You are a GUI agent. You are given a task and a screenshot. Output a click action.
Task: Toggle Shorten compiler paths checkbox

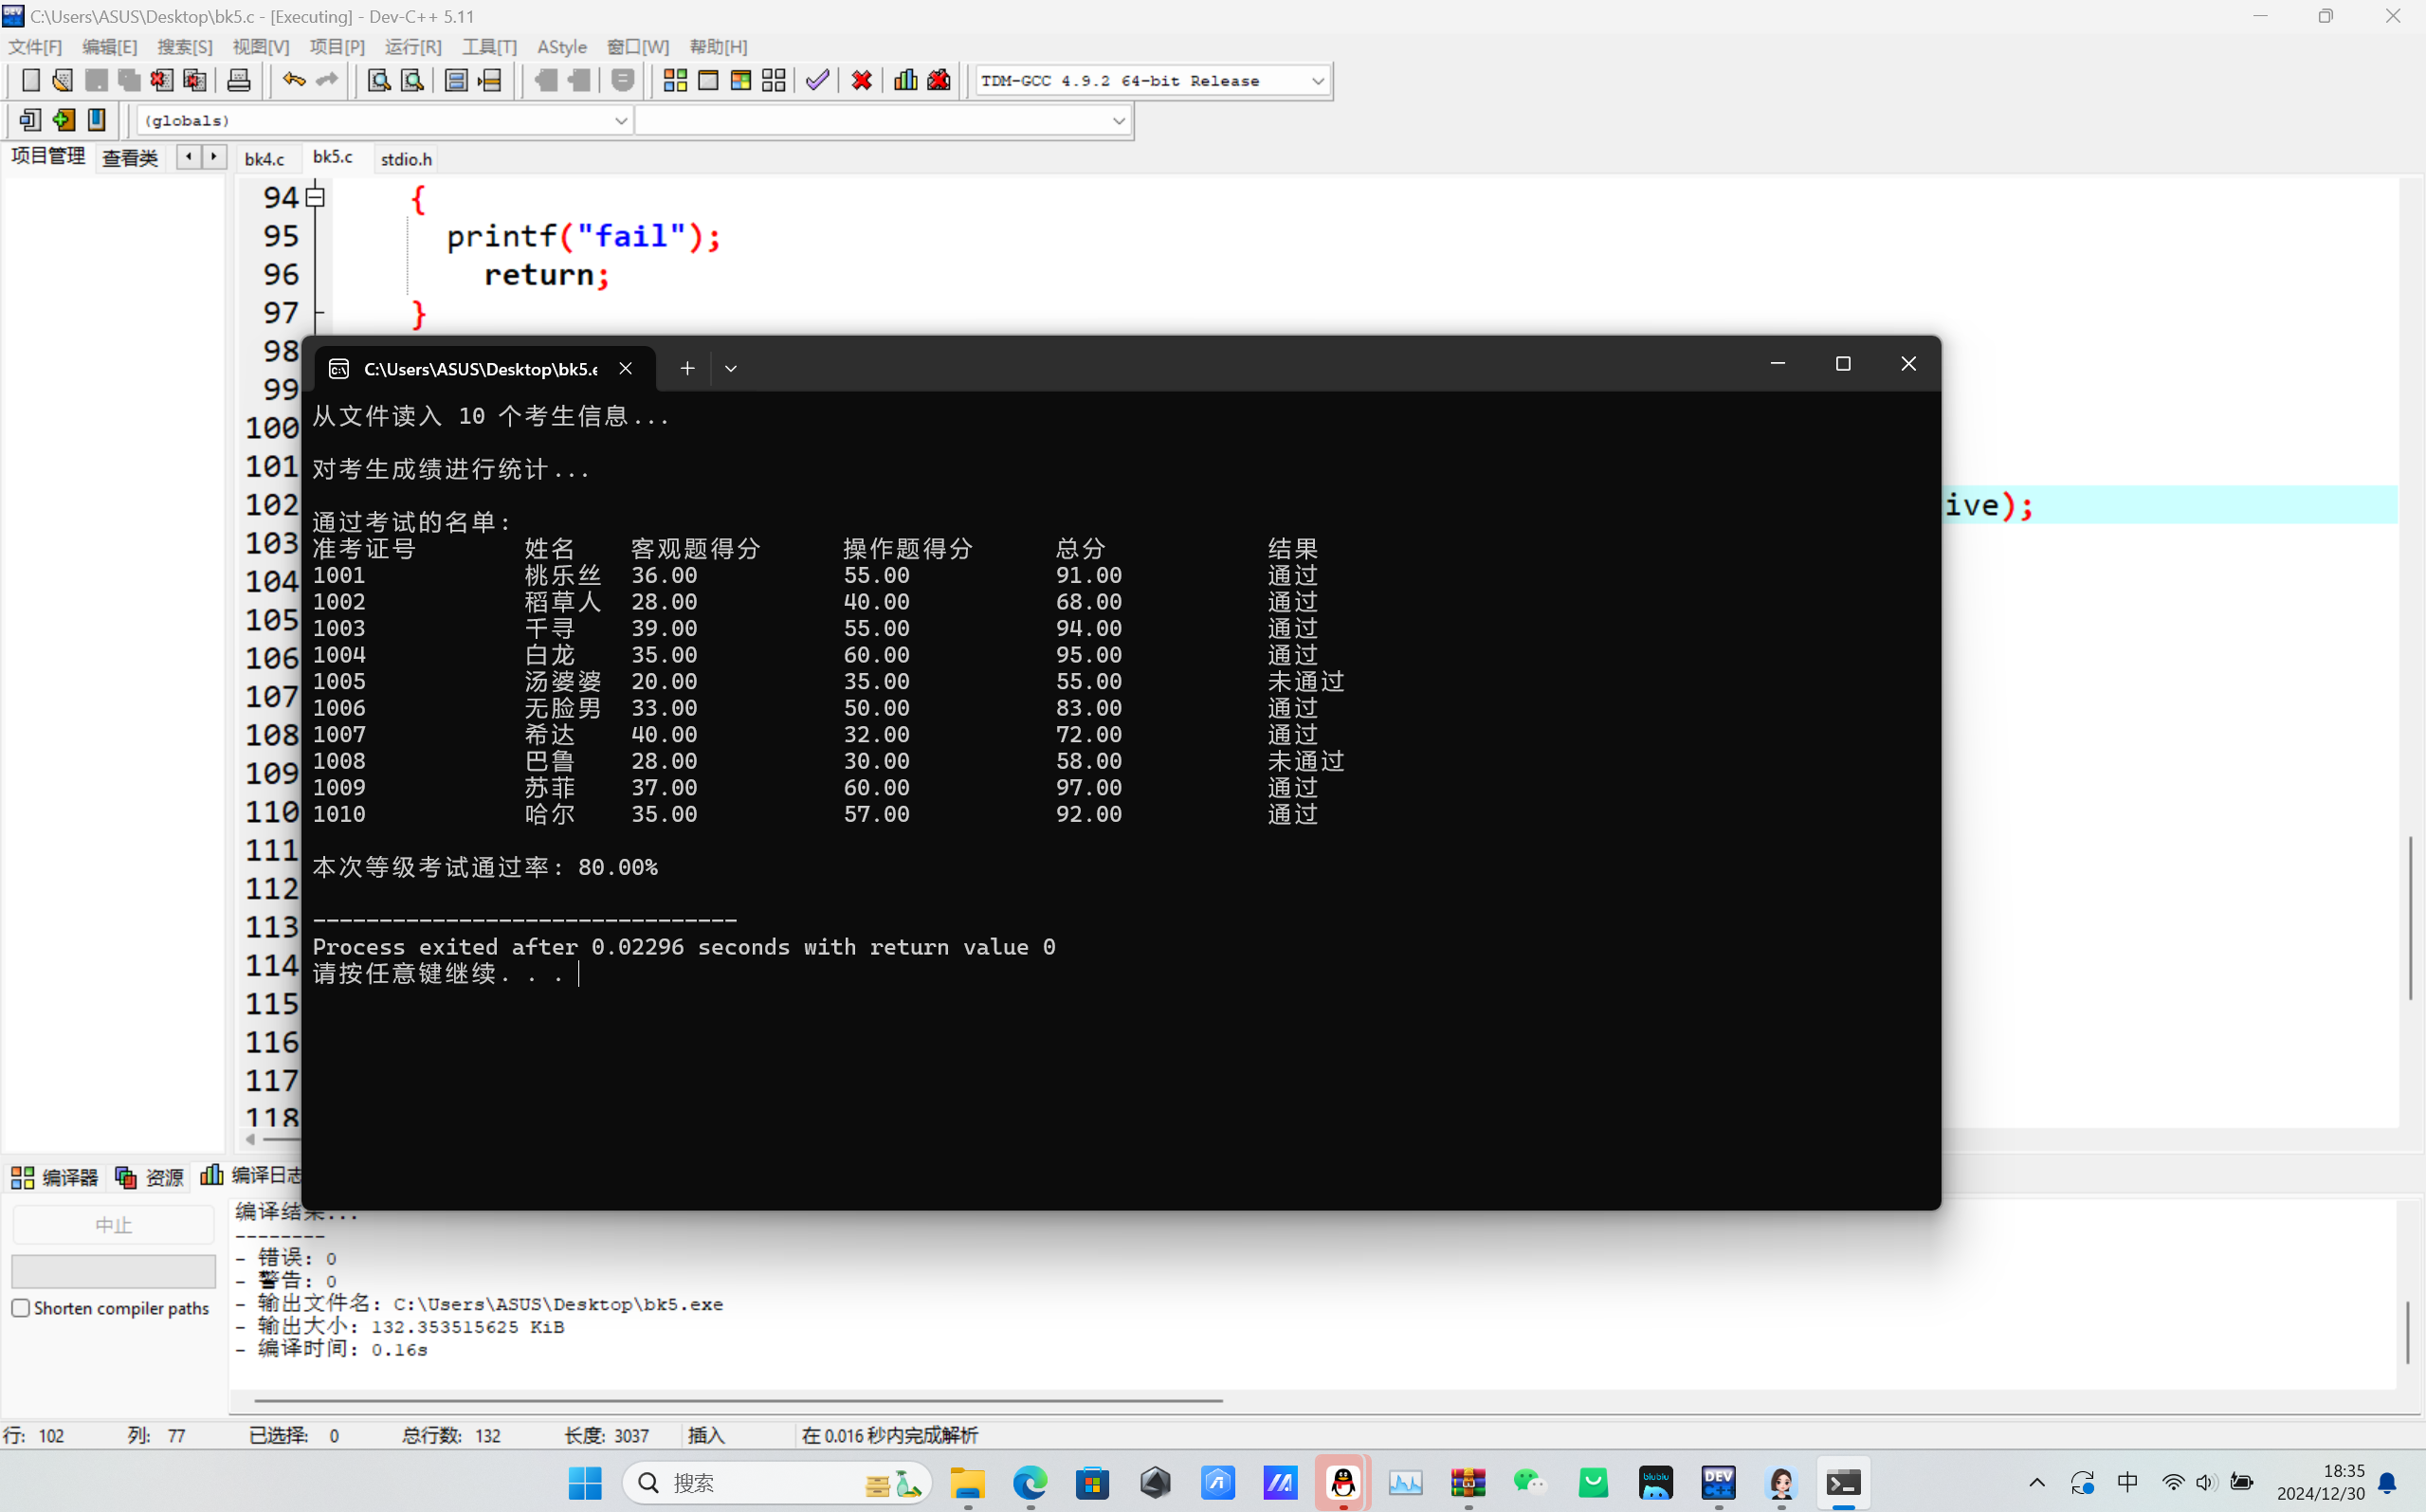[x=21, y=1308]
